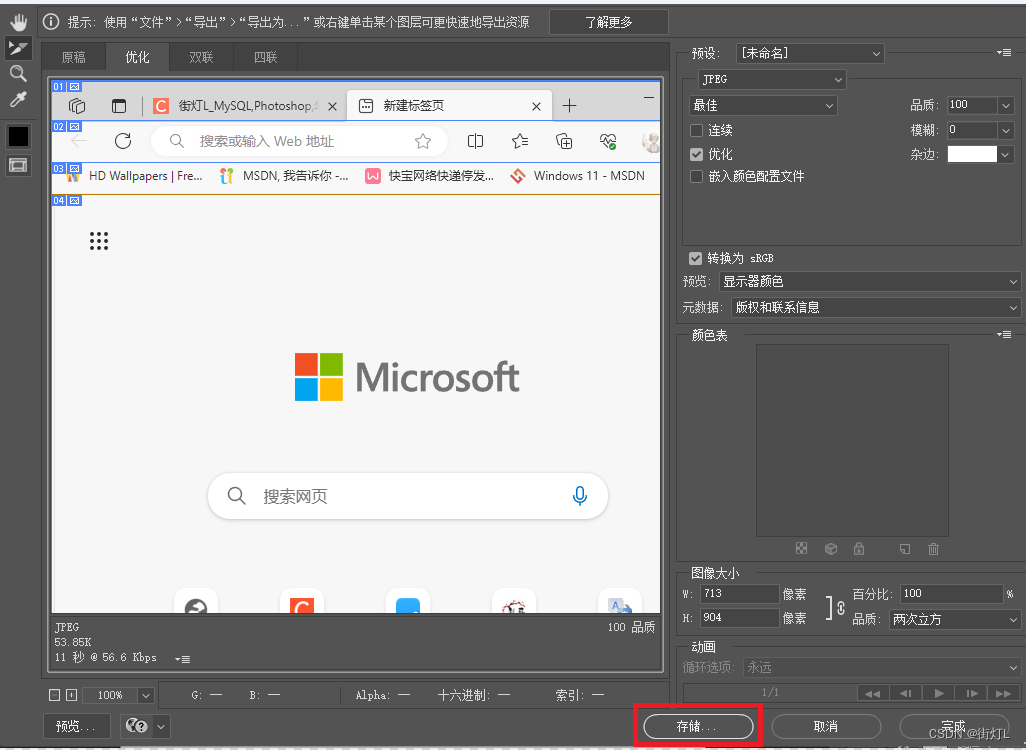This screenshot has width=1026, height=750.
Task: Open the black eyedropper color swatch
Action: click(x=18, y=136)
